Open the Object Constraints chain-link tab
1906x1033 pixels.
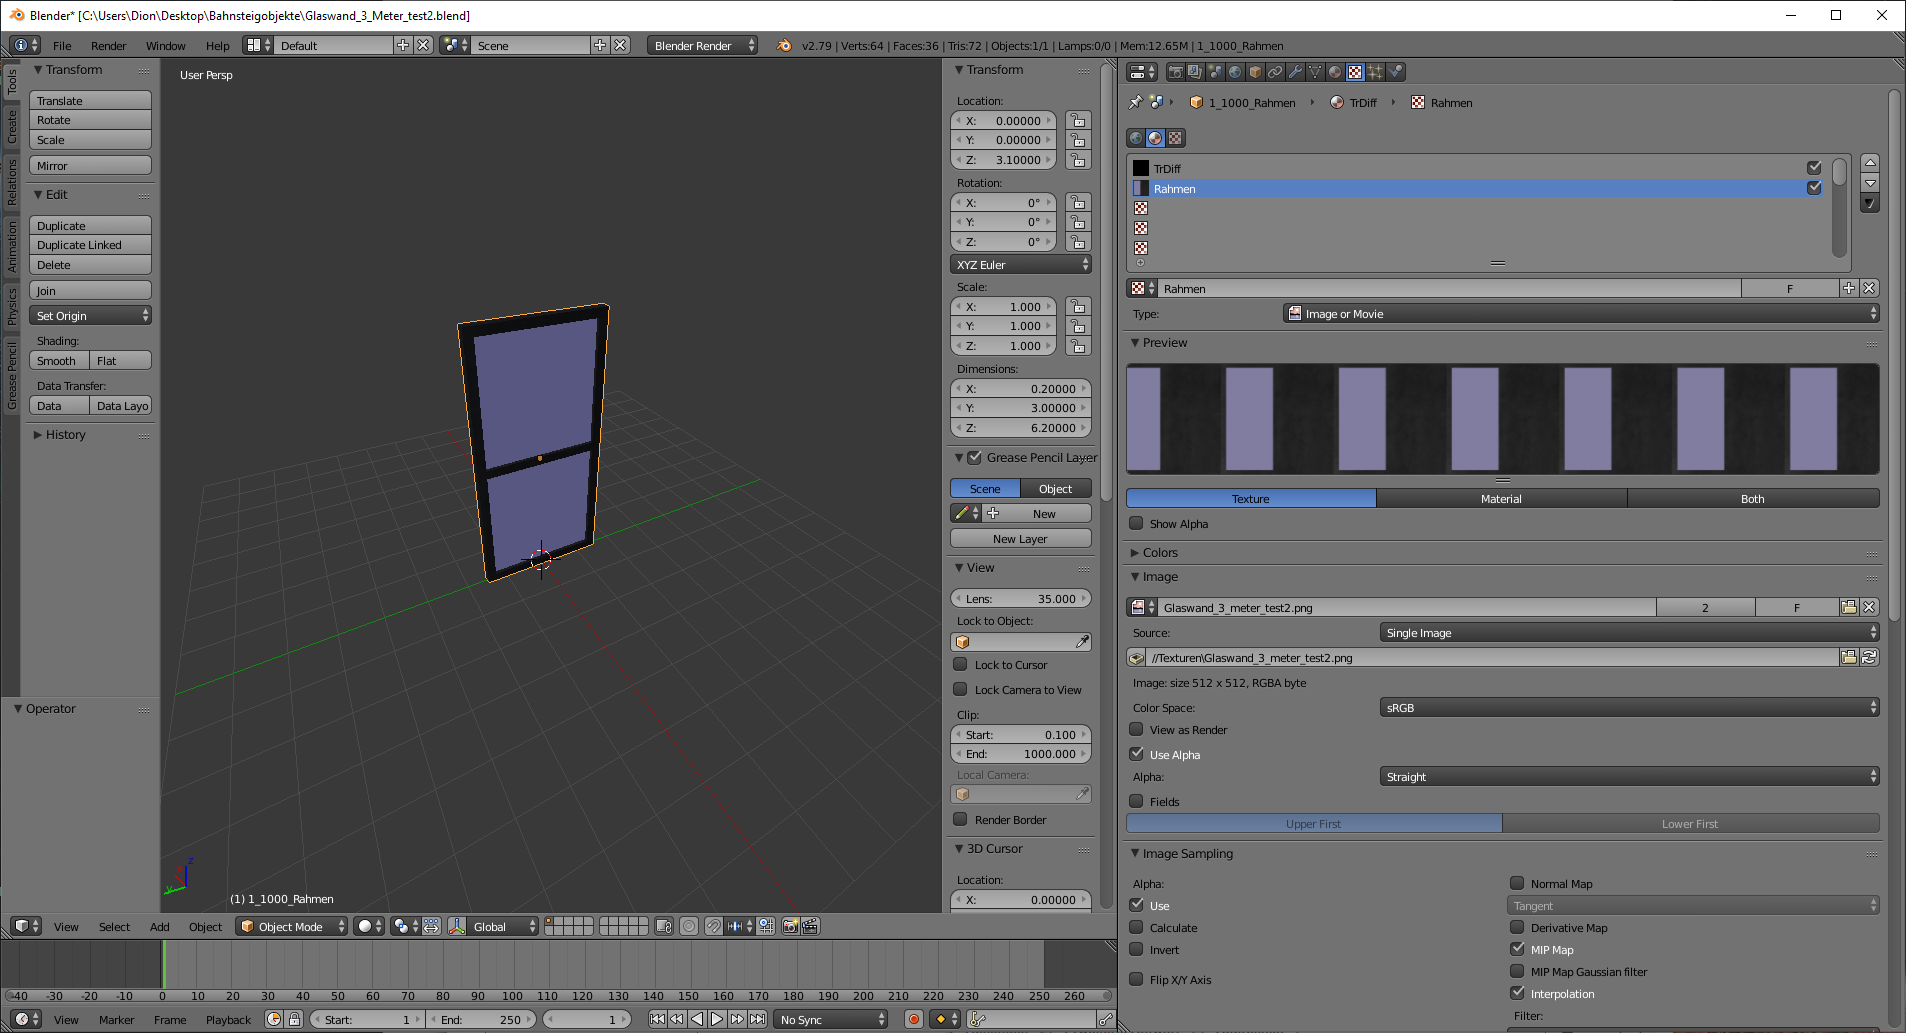pos(1275,72)
